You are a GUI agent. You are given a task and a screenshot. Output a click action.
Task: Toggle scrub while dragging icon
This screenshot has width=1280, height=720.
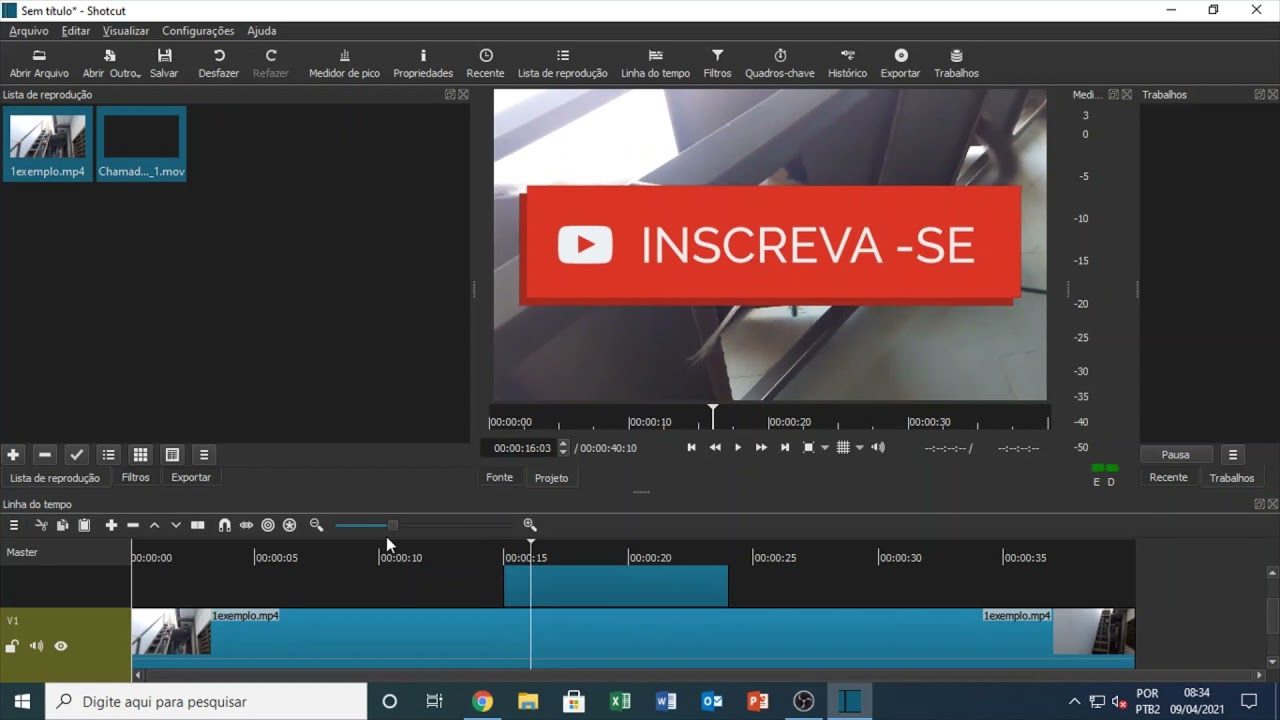pos(246,525)
